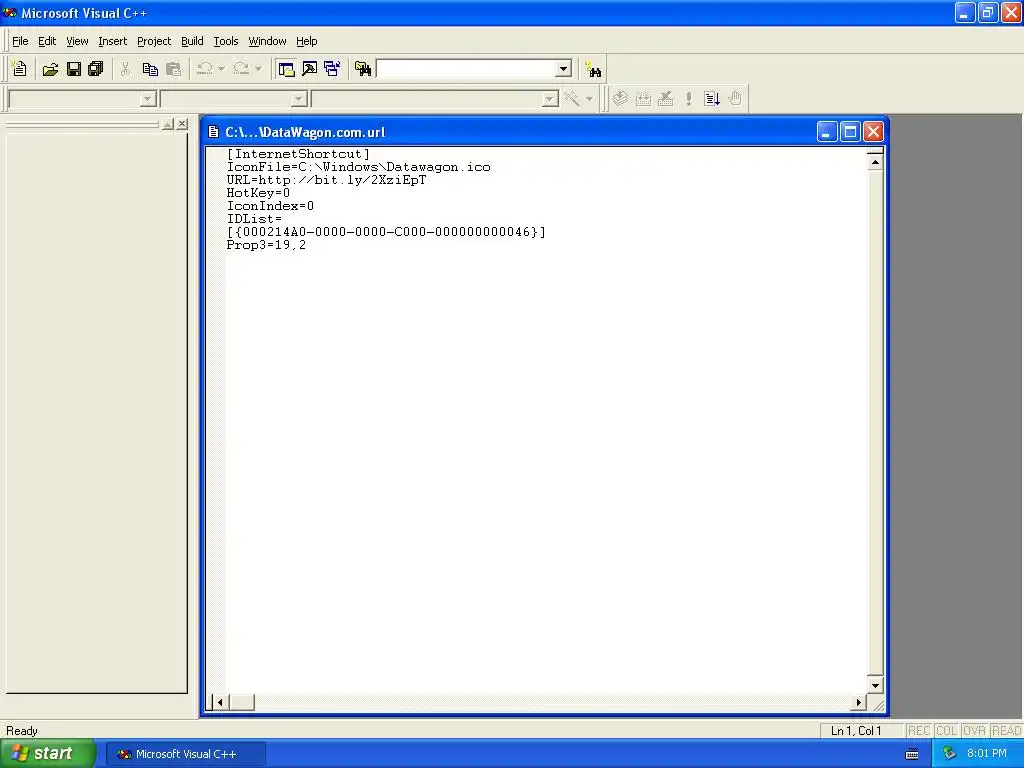1024x768 pixels.
Task: Click the horizontal scrollbar thumb in editor
Action: tap(242, 702)
